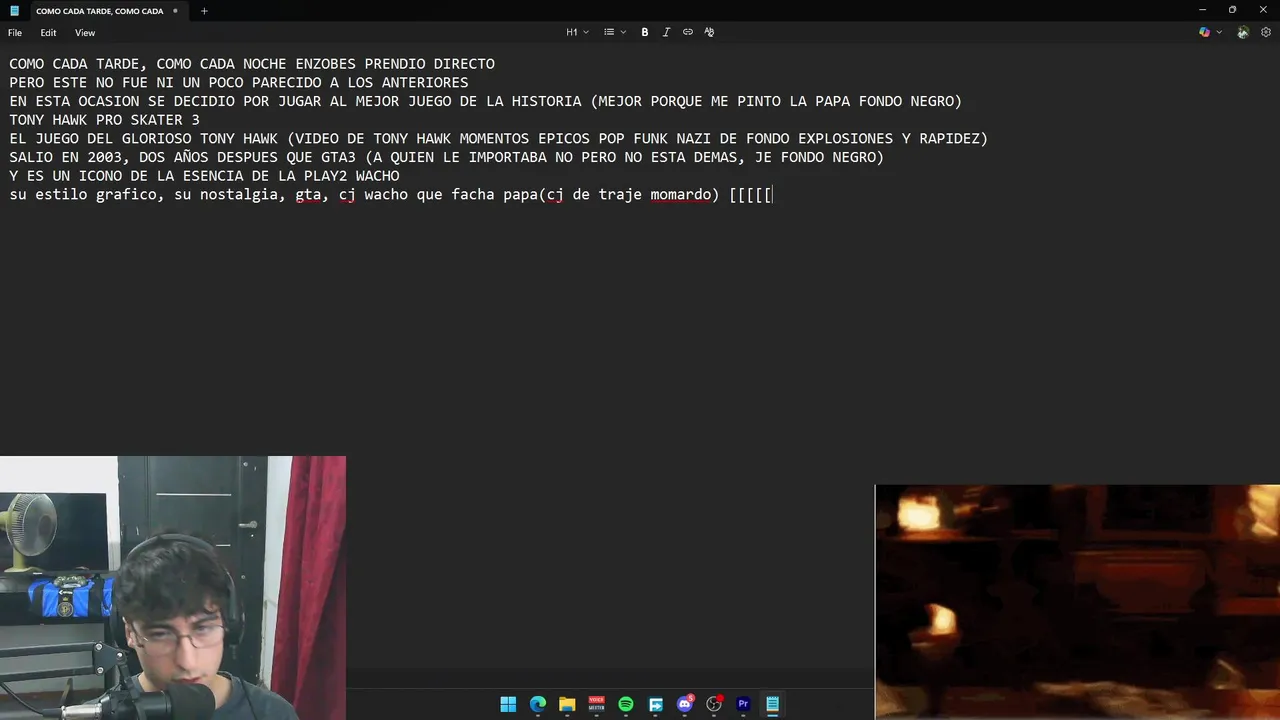Toggle italic formatting
This screenshot has height=720, width=1280.
pos(666,32)
